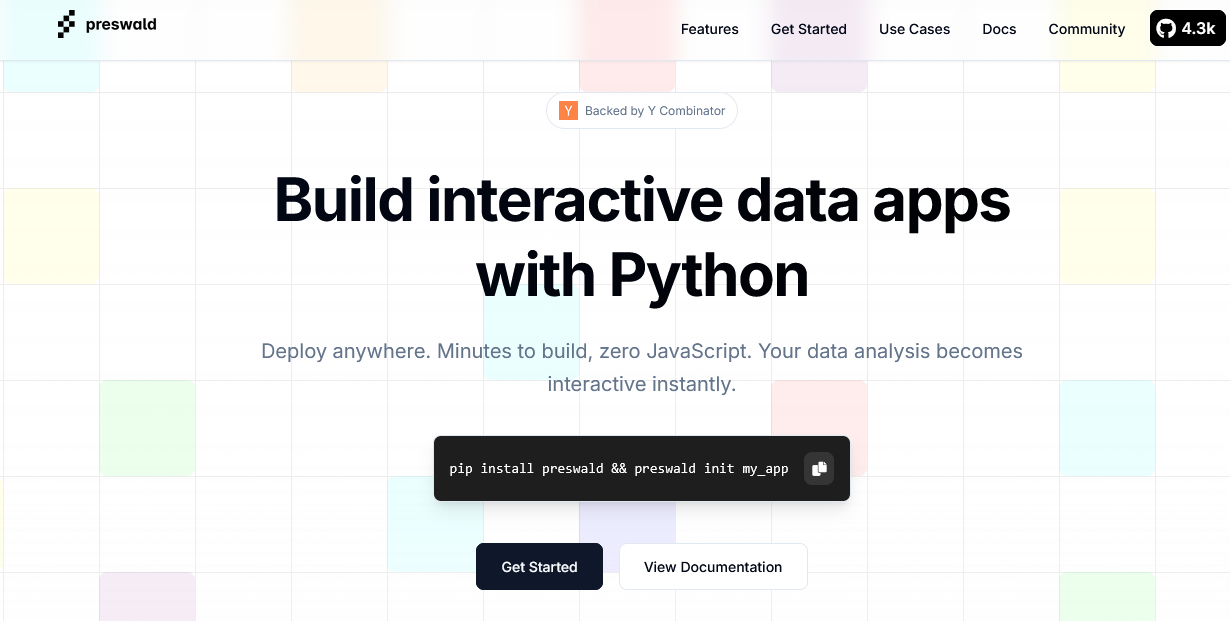Click the preswald logo icon

point(67,25)
